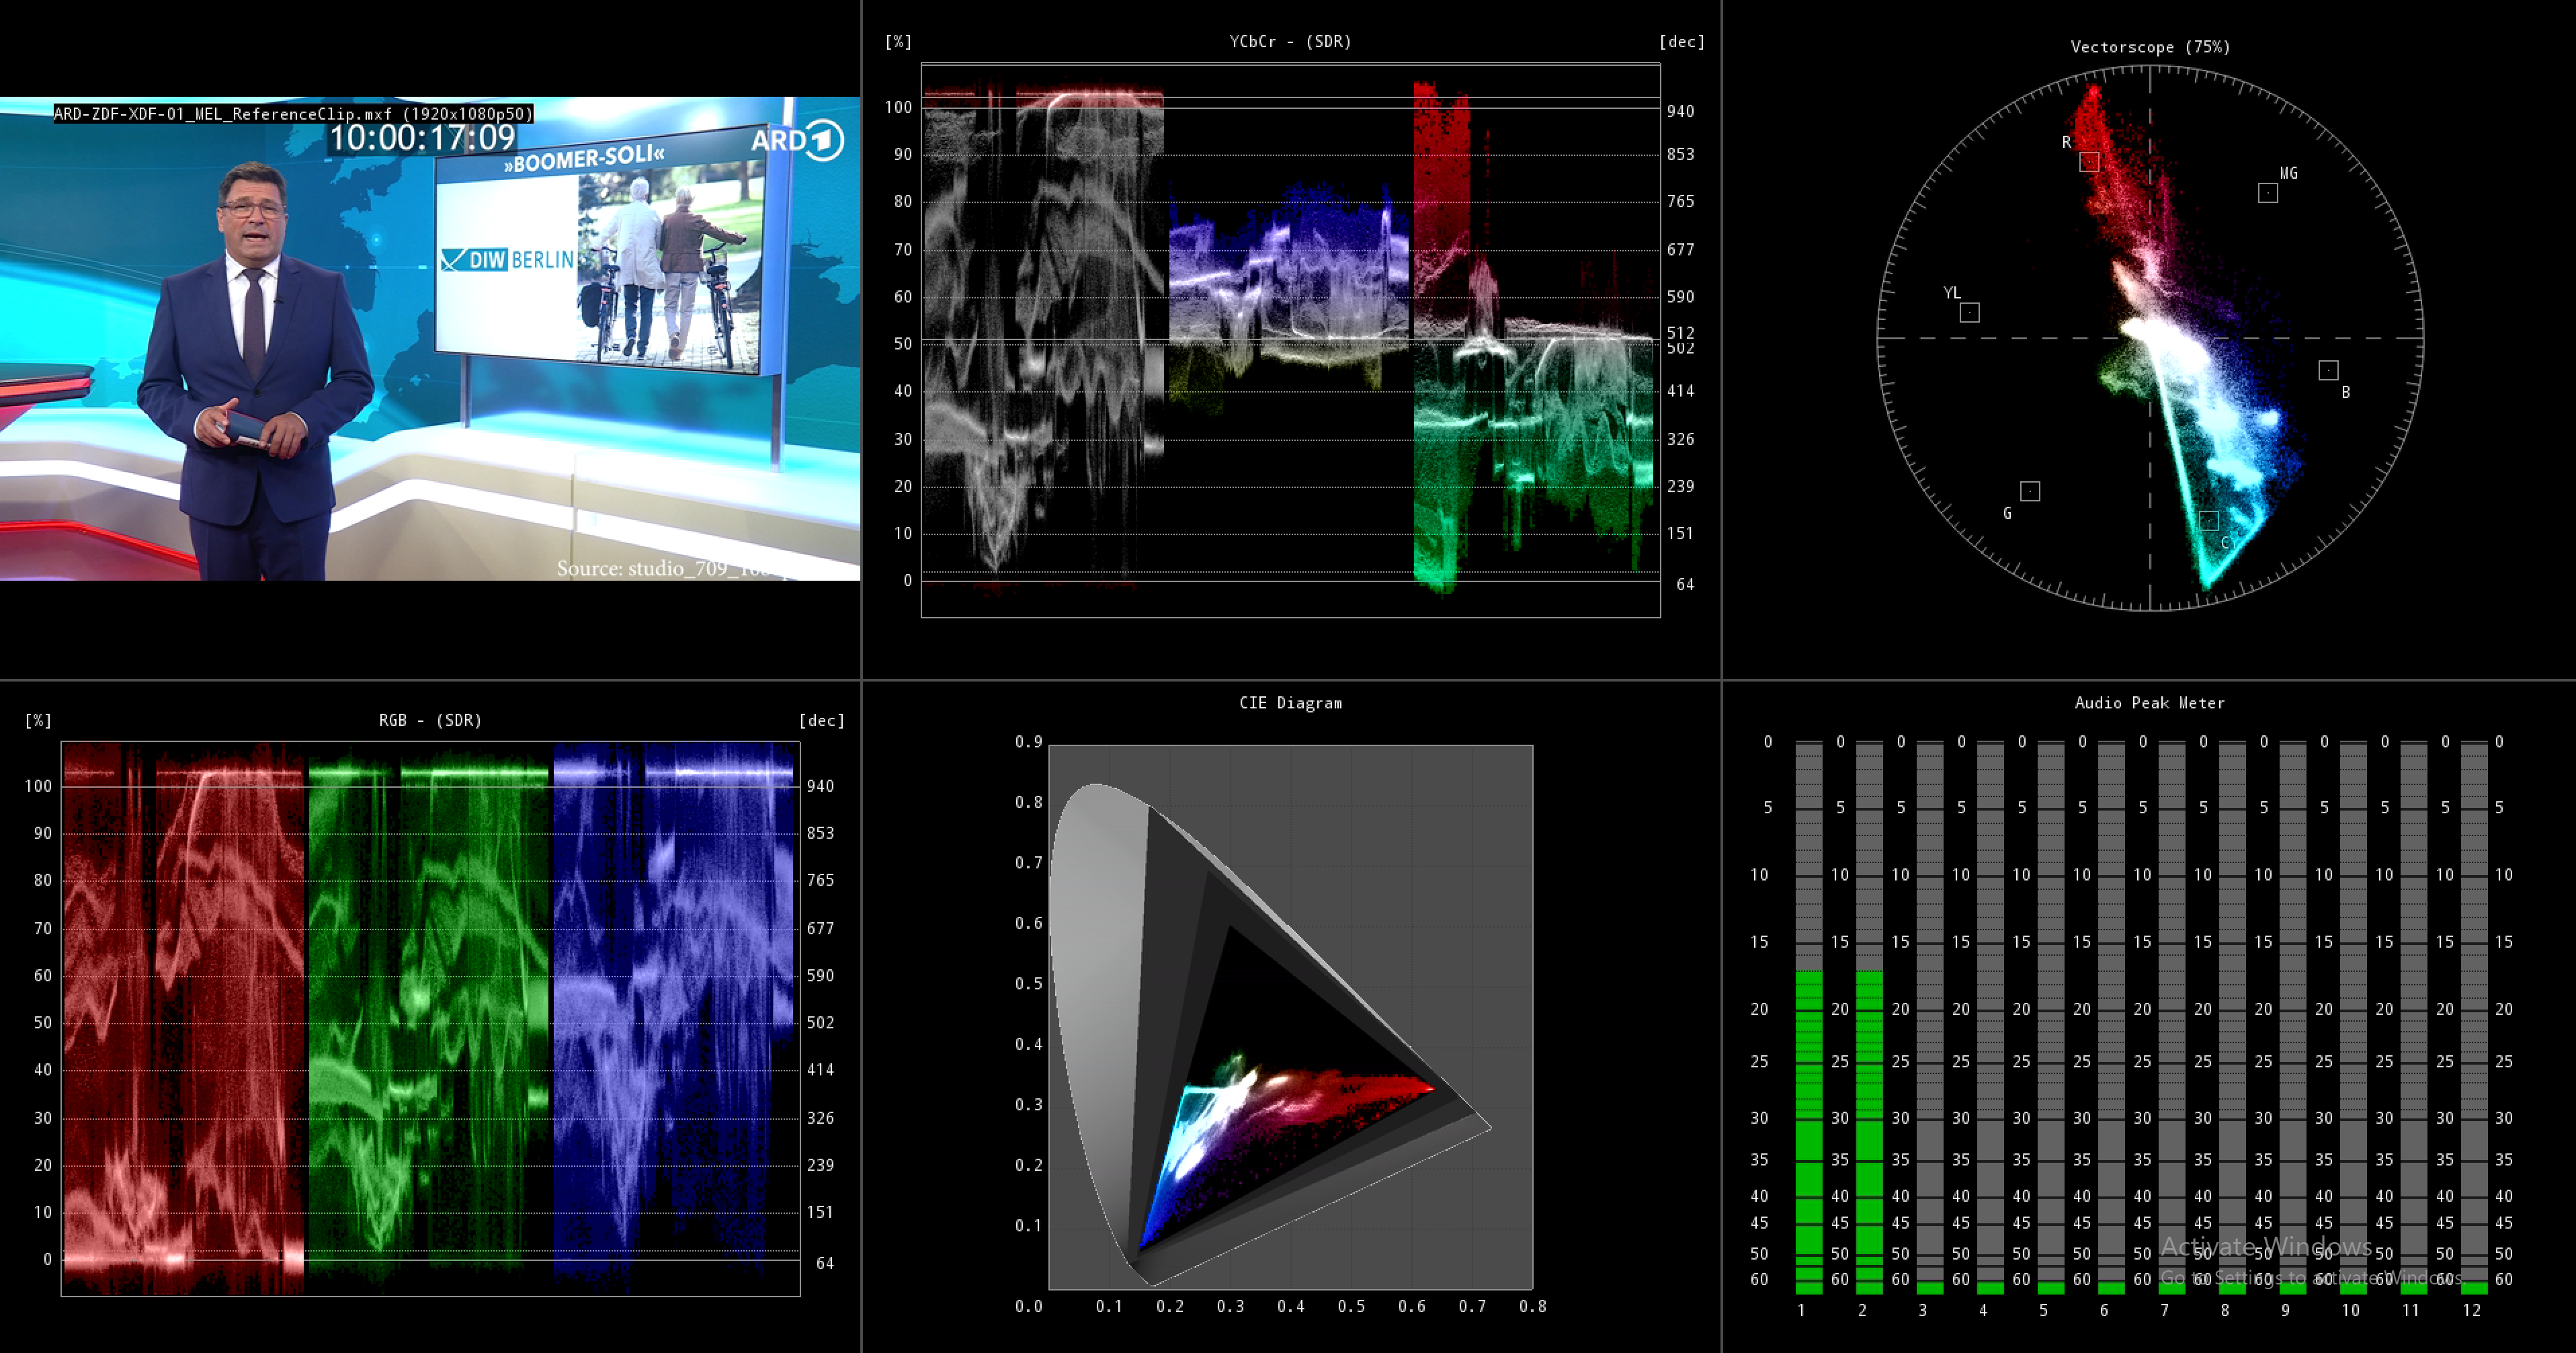Click the ARD-ZDF-XDF-01_MEL_ReferenceClip.mxf filename overlay

click(293, 115)
